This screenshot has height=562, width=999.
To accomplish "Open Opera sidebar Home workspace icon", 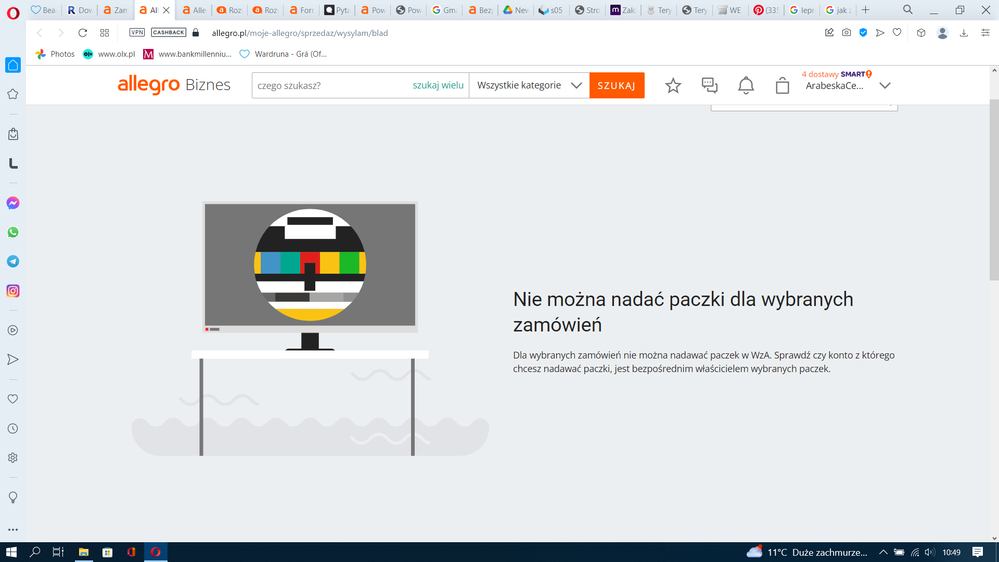I will [13, 65].
